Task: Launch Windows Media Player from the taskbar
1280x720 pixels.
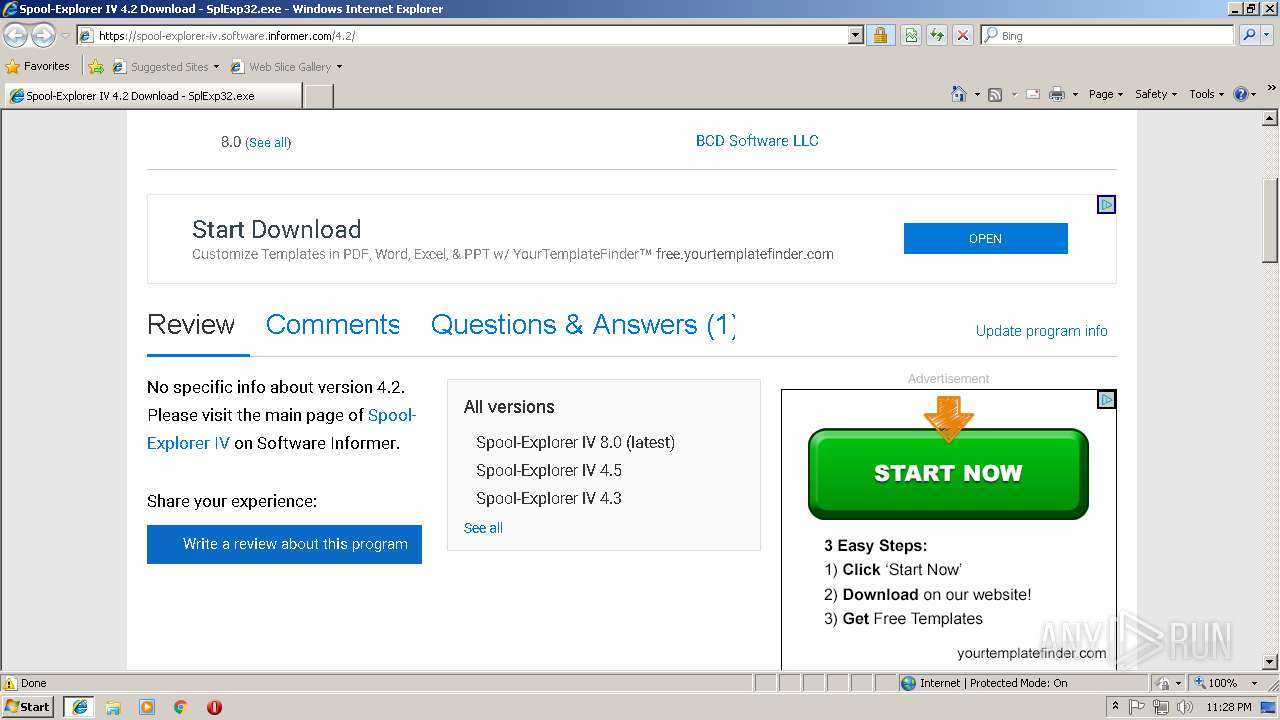Action: [x=147, y=707]
